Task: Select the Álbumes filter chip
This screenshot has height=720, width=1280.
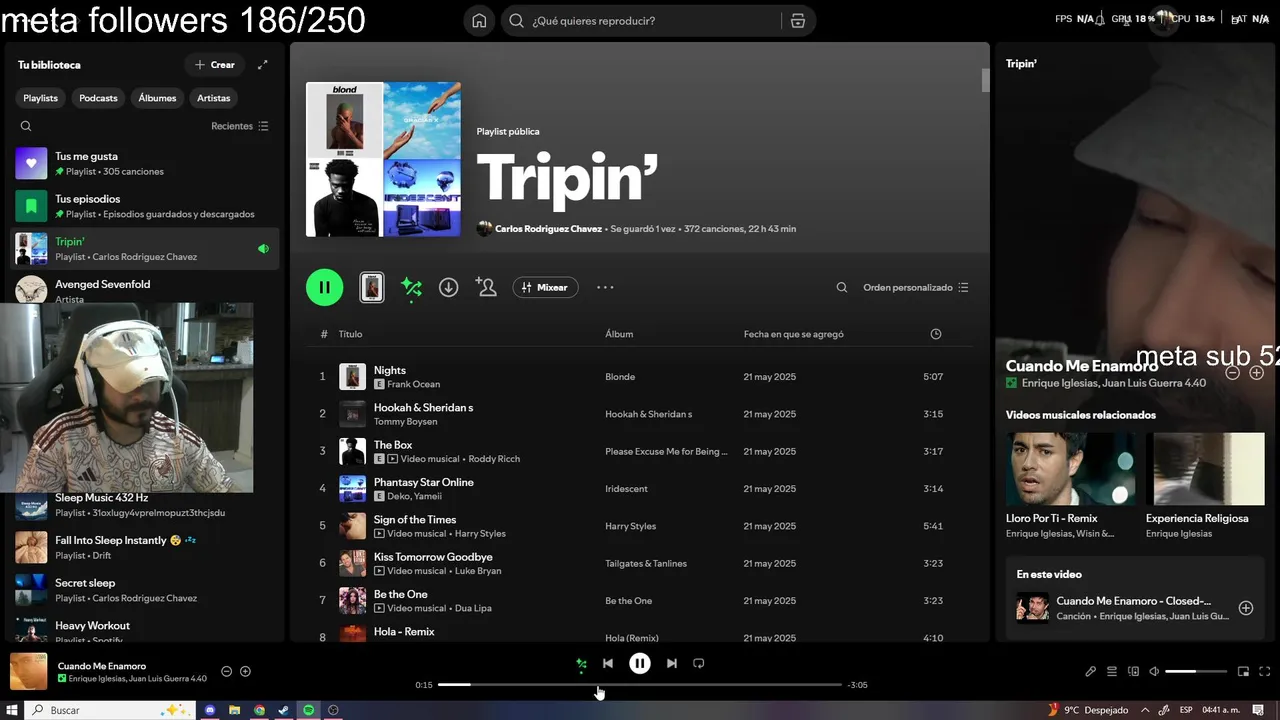Action: [x=157, y=98]
